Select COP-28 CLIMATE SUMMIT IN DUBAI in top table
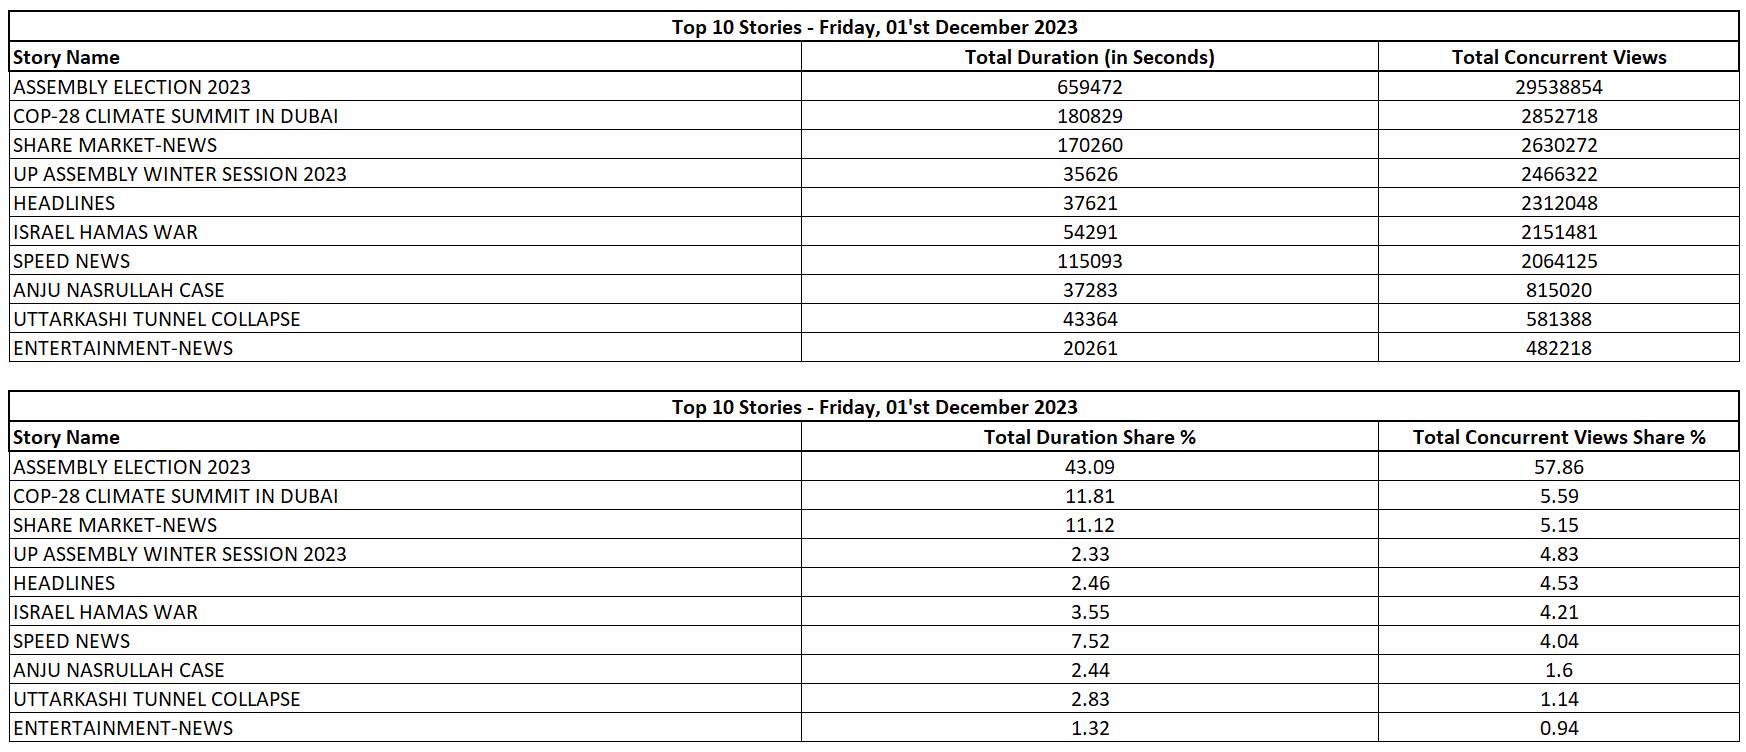 (x=176, y=116)
